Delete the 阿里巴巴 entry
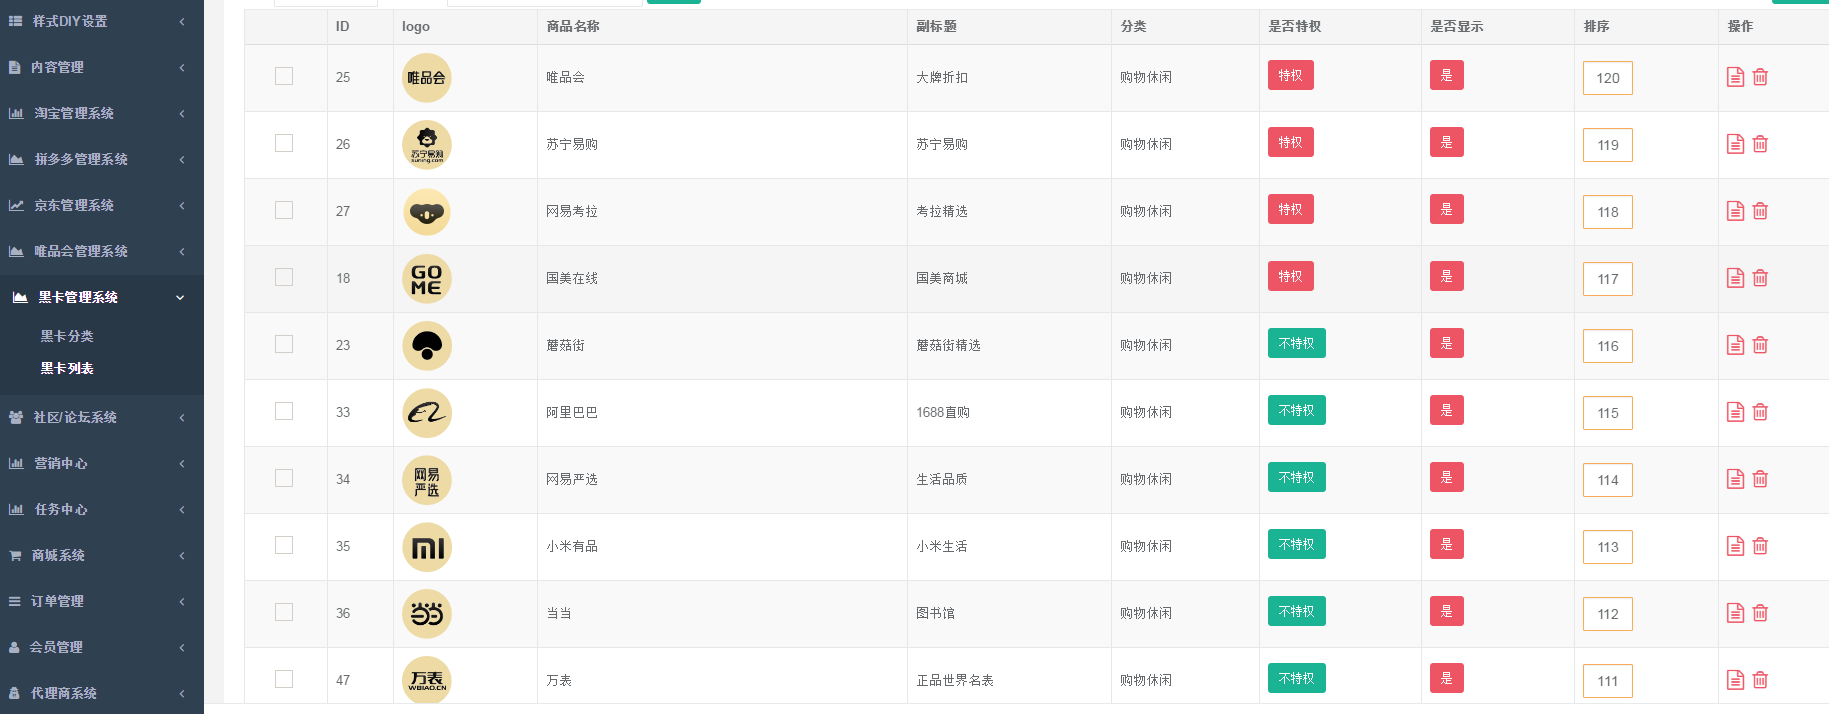Viewport: 1829px width, 714px height. pos(1760,412)
